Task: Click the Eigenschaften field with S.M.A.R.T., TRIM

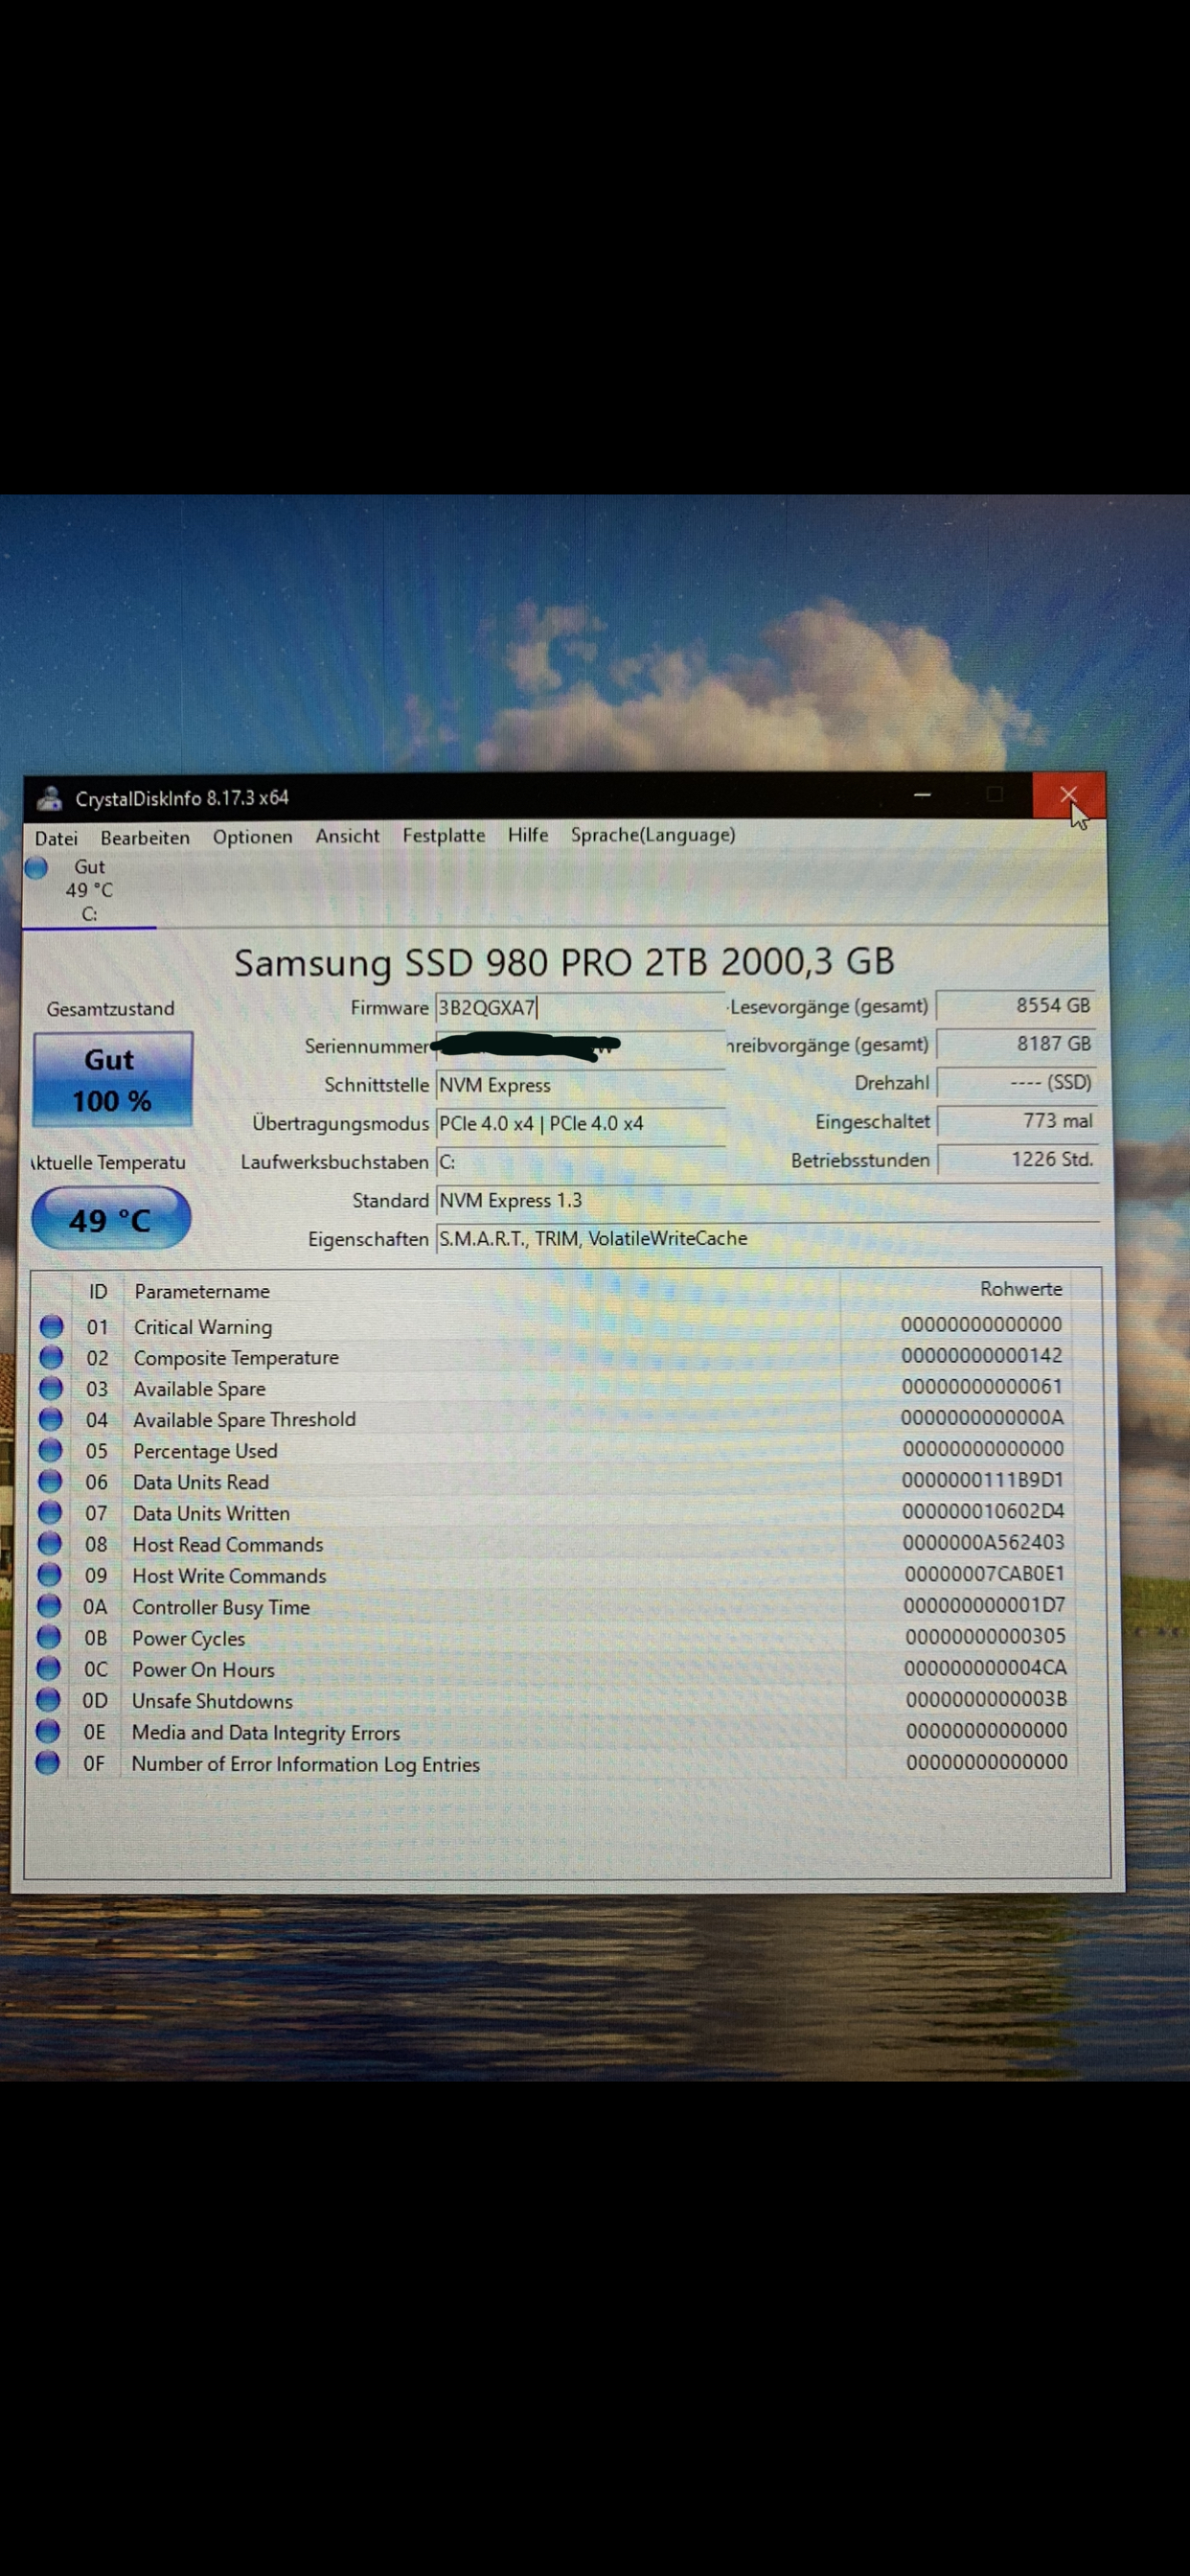Action: tap(767, 1239)
